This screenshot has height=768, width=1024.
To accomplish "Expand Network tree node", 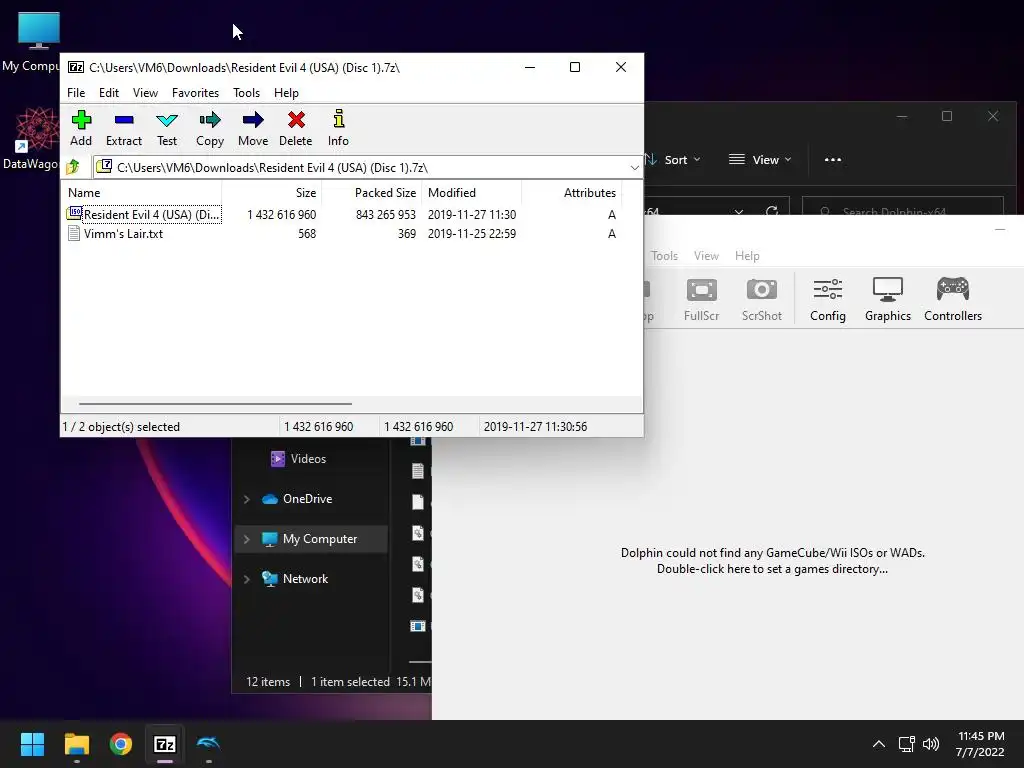I will (x=247, y=579).
